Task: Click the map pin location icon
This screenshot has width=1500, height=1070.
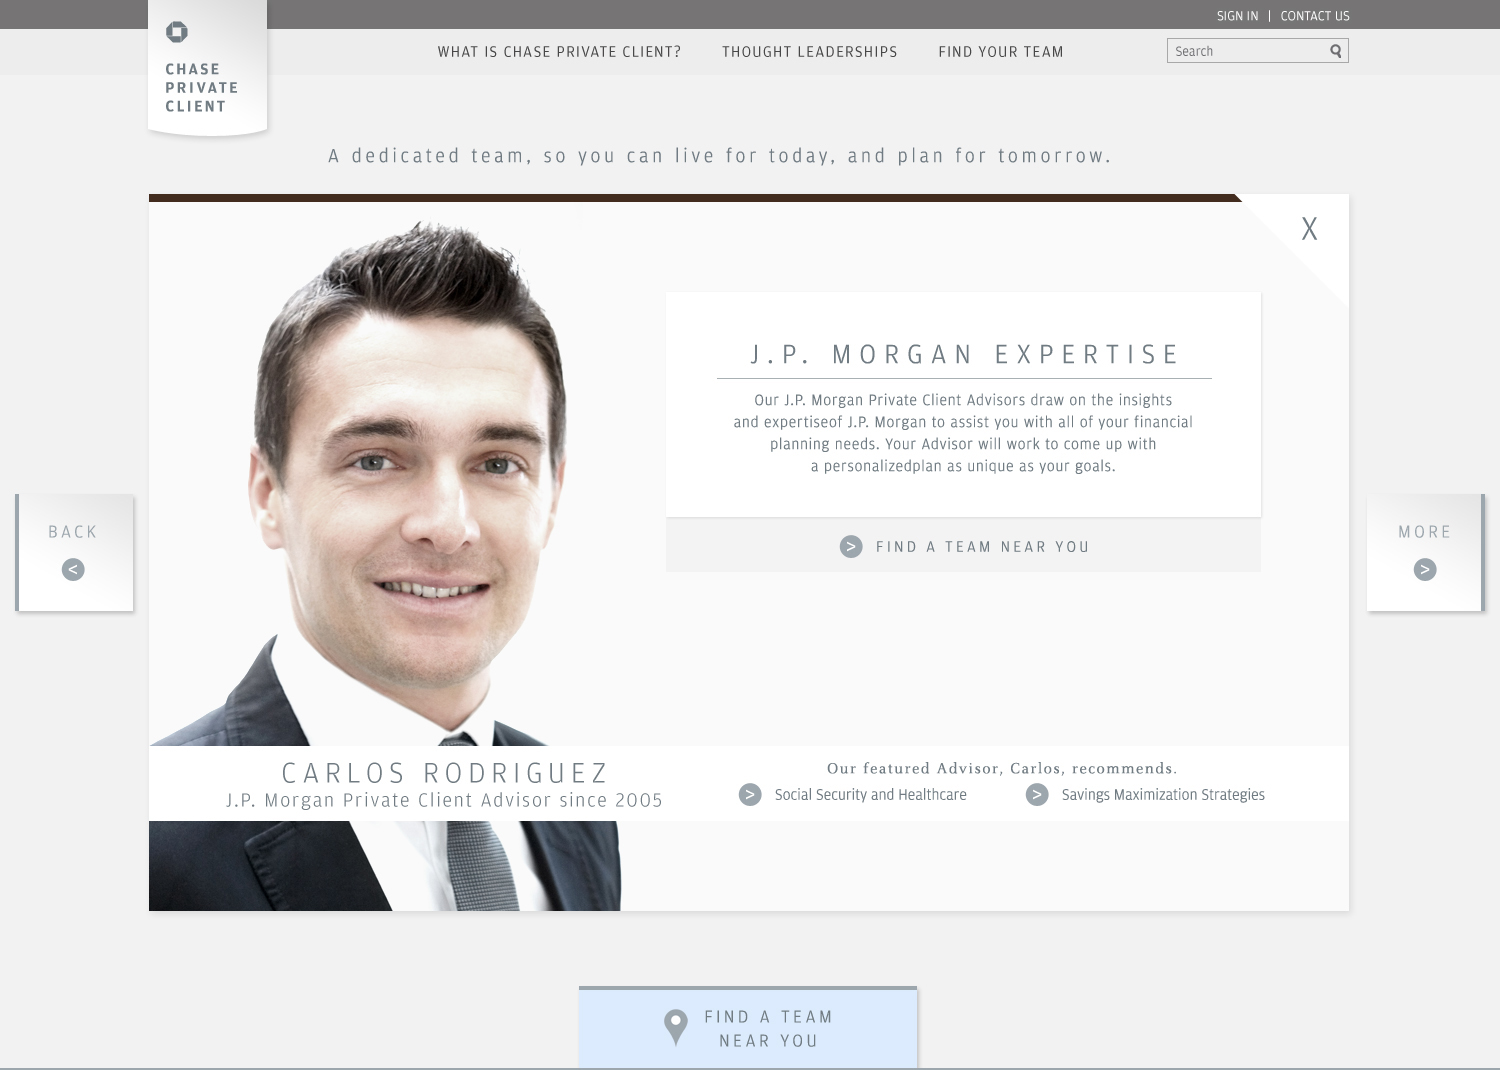Action: 676,1027
